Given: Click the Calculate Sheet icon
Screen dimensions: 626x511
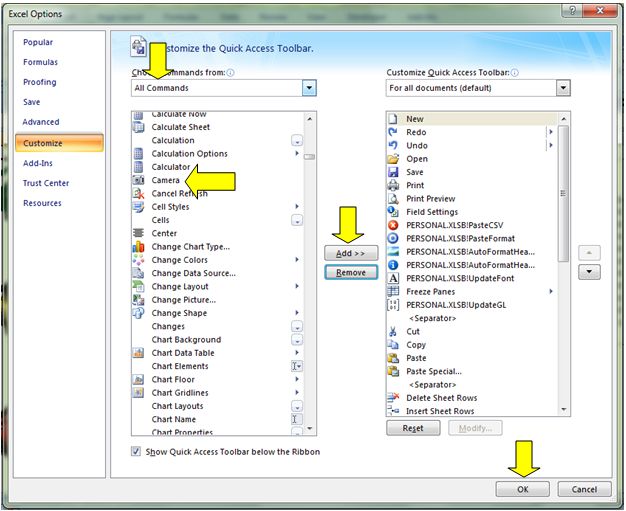Looking at the screenshot, I should coord(139,127).
